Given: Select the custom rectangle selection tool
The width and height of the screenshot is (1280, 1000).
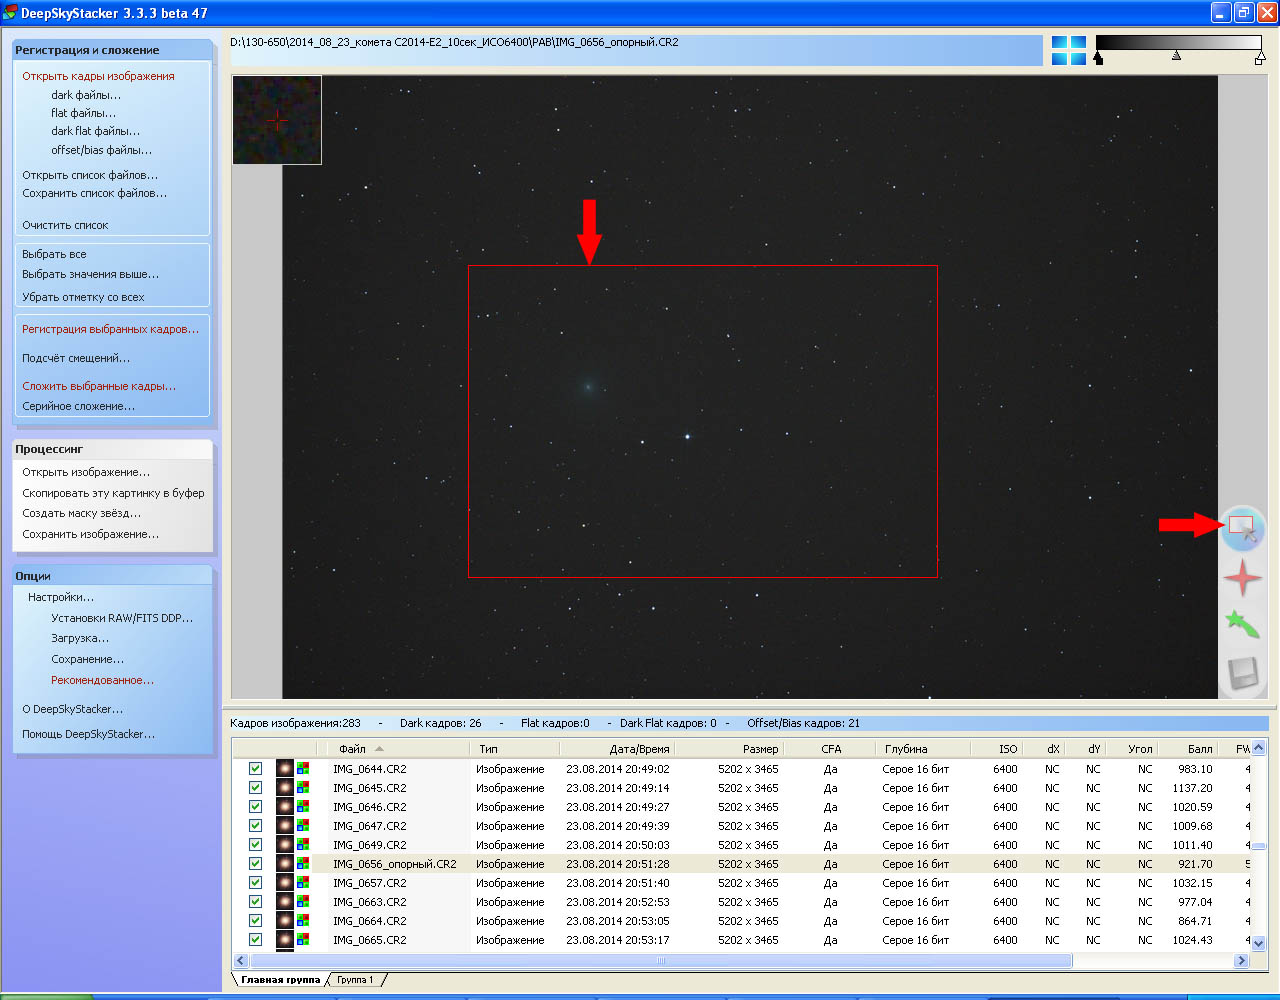Looking at the screenshot, I should click(x=1242, y=527).
